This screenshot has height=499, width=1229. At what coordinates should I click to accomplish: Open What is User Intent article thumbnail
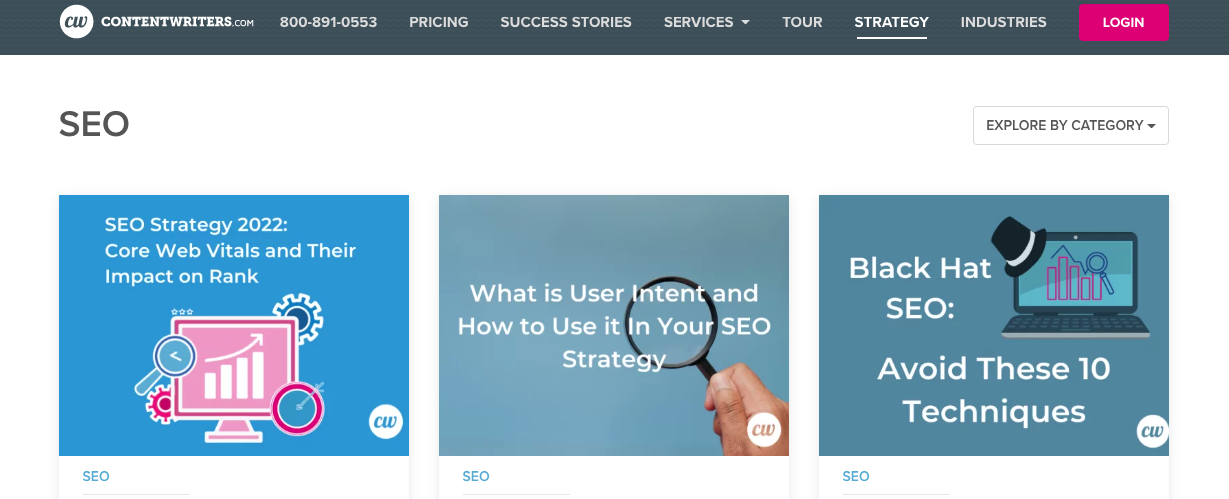(x=614, y=325)
